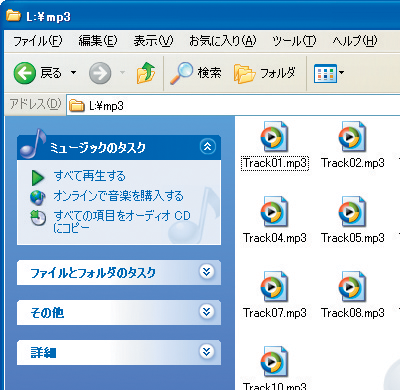Collapse the ミュージックのタスク panel
The width and height of the screenshot is (400, 390).
pyautogui.click(x=207, y=147)
